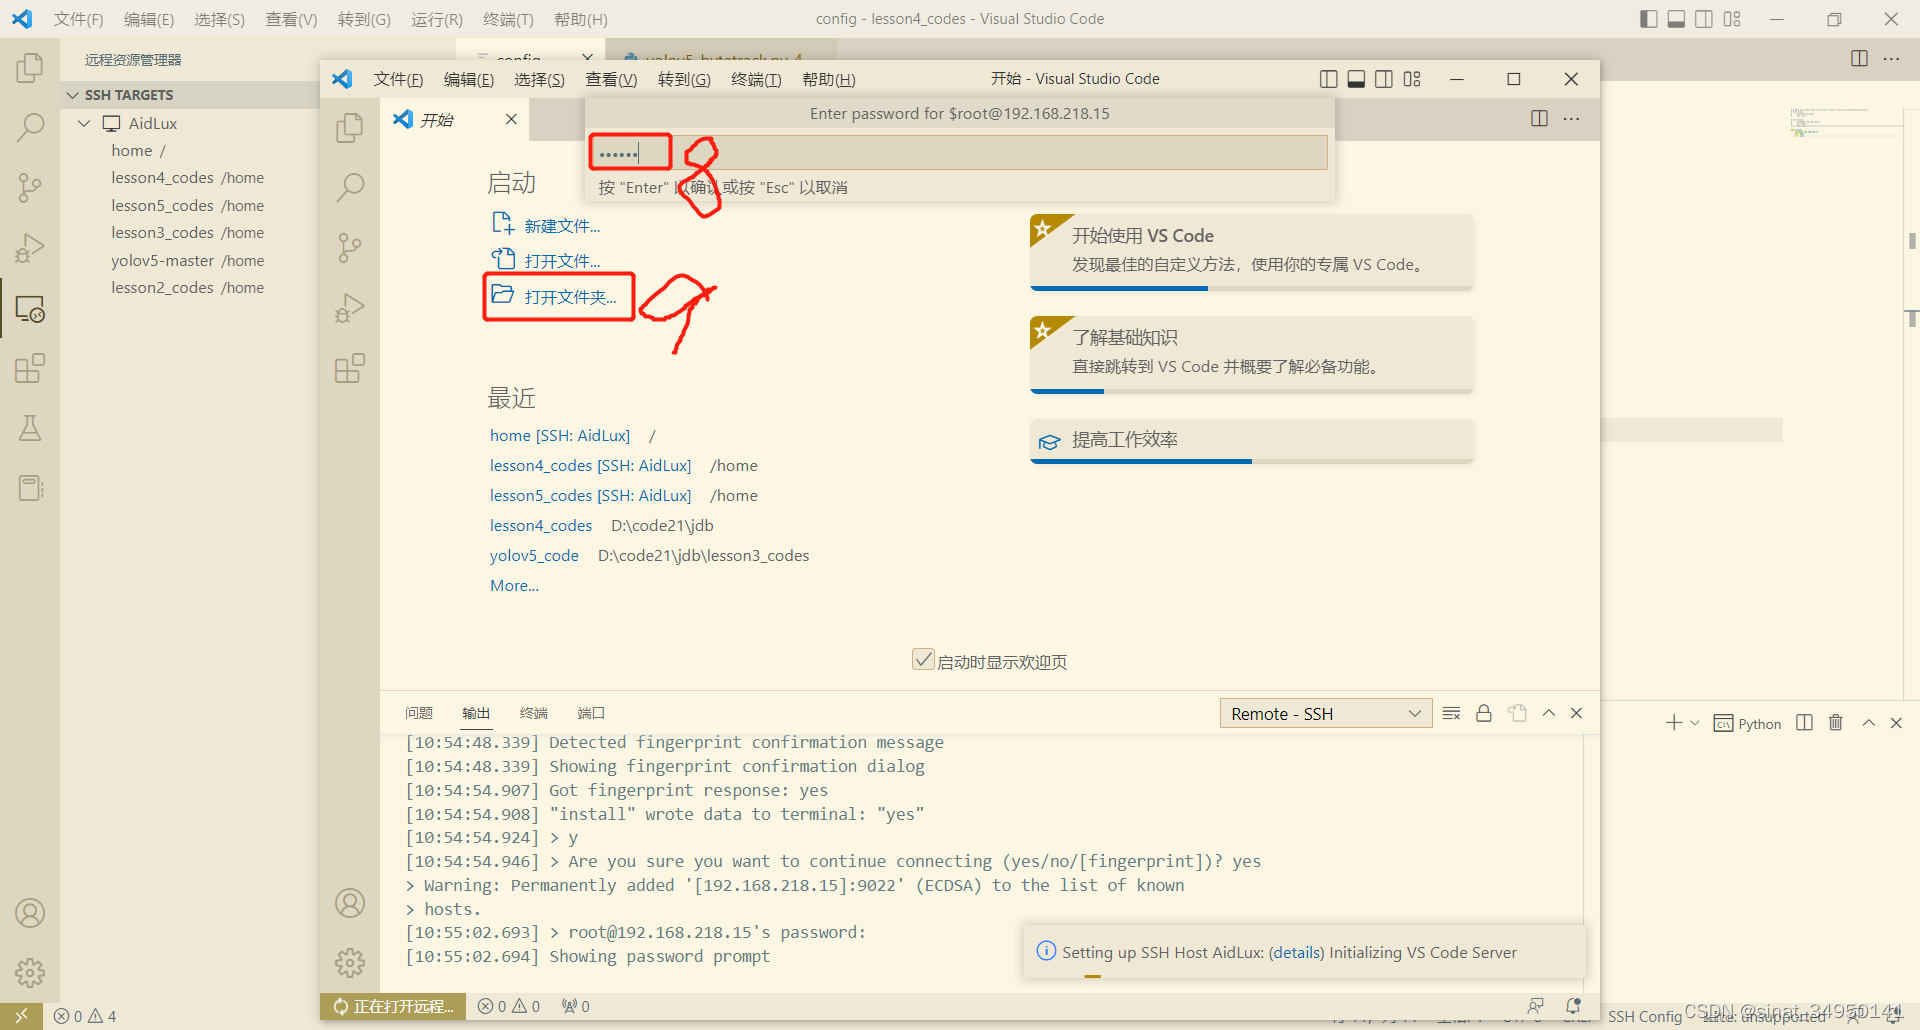This screenshot has height=1030, width=1920.
Task: Click 打开文件... link
Action: (x=562, y=261)
